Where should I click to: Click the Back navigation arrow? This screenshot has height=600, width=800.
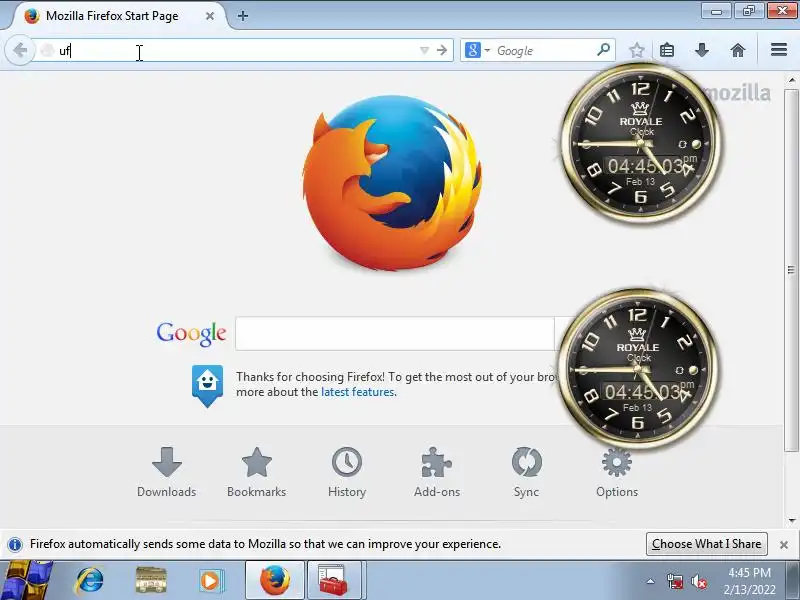(x=20, y=50)
